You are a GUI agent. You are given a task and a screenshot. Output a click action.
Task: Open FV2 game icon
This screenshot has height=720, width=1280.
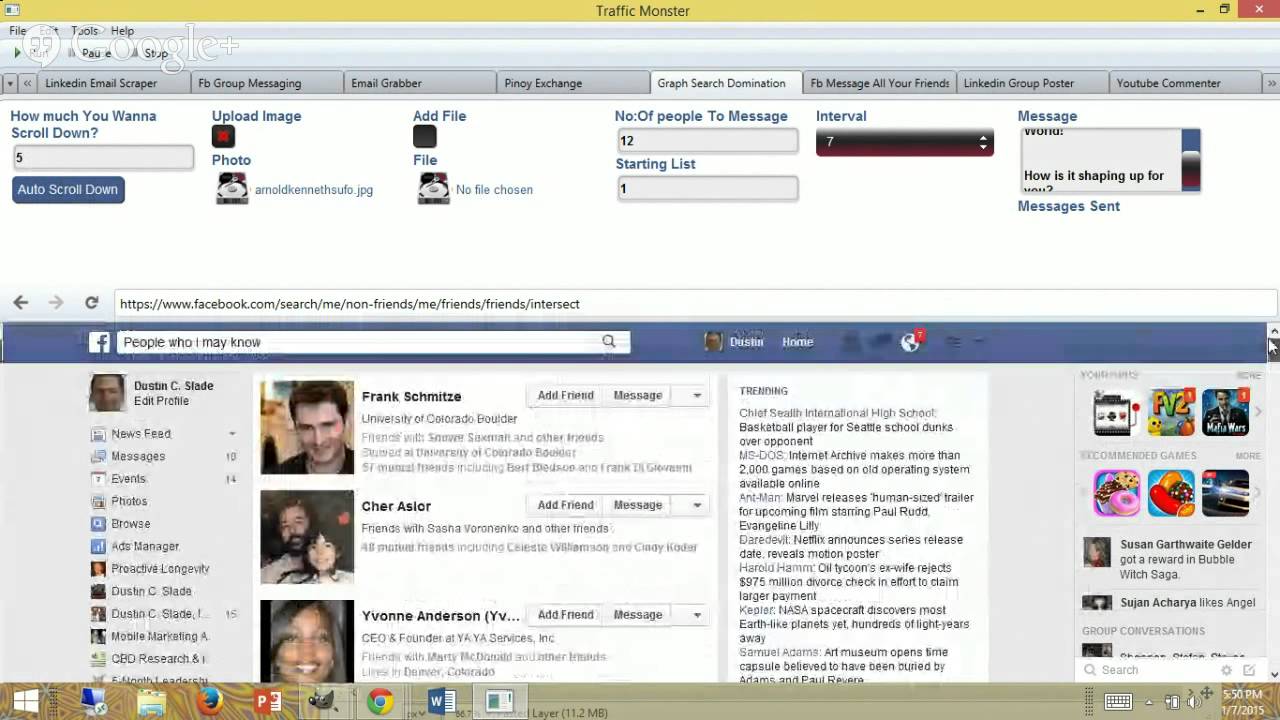pyautogui.click(x=1171, y=412)
